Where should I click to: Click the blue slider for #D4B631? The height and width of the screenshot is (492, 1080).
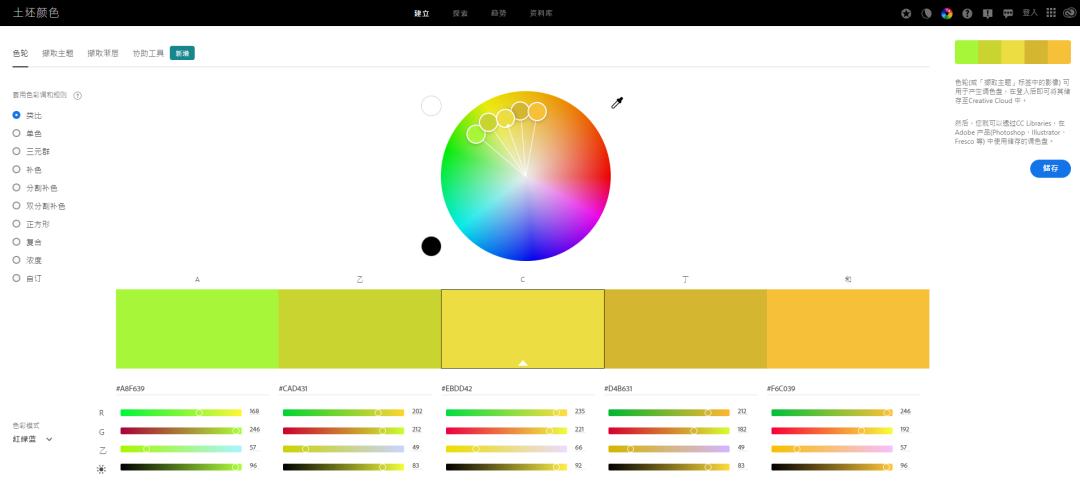pyautogui.click(x=669, y=449)
